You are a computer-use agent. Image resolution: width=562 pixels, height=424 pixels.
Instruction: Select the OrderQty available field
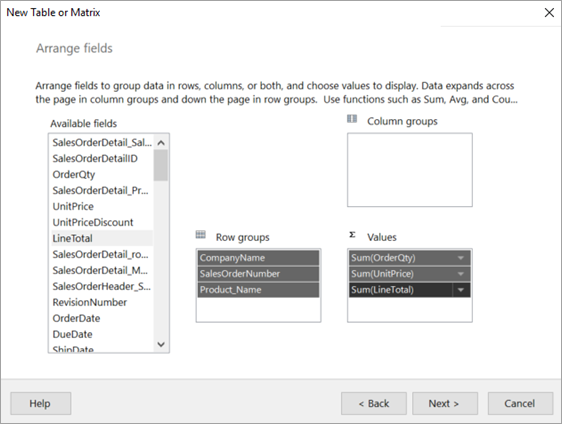coord(102,175)
